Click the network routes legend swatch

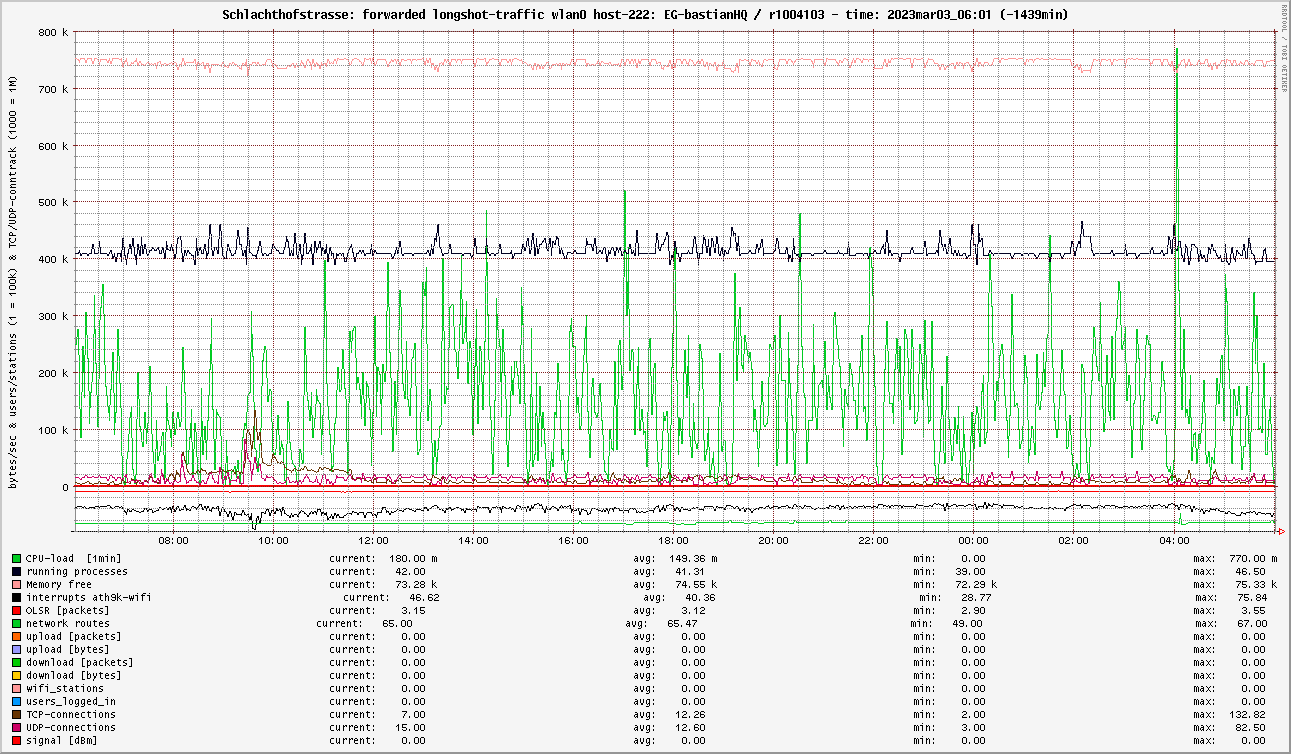click(x=17, y=623)
